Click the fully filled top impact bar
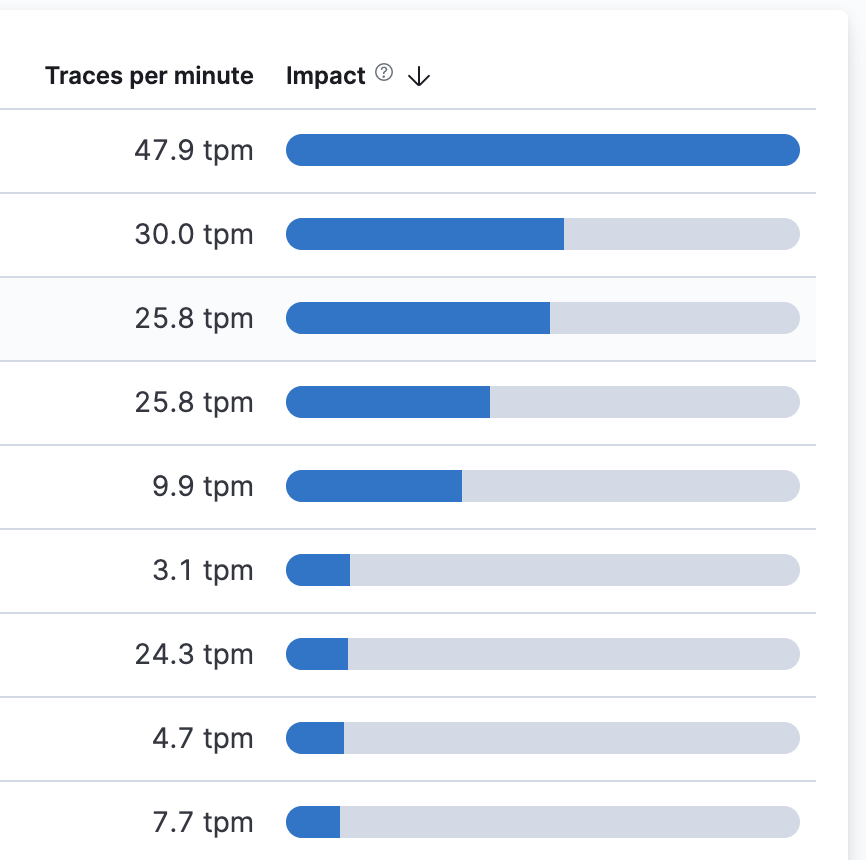 click(x=542, y=150)
